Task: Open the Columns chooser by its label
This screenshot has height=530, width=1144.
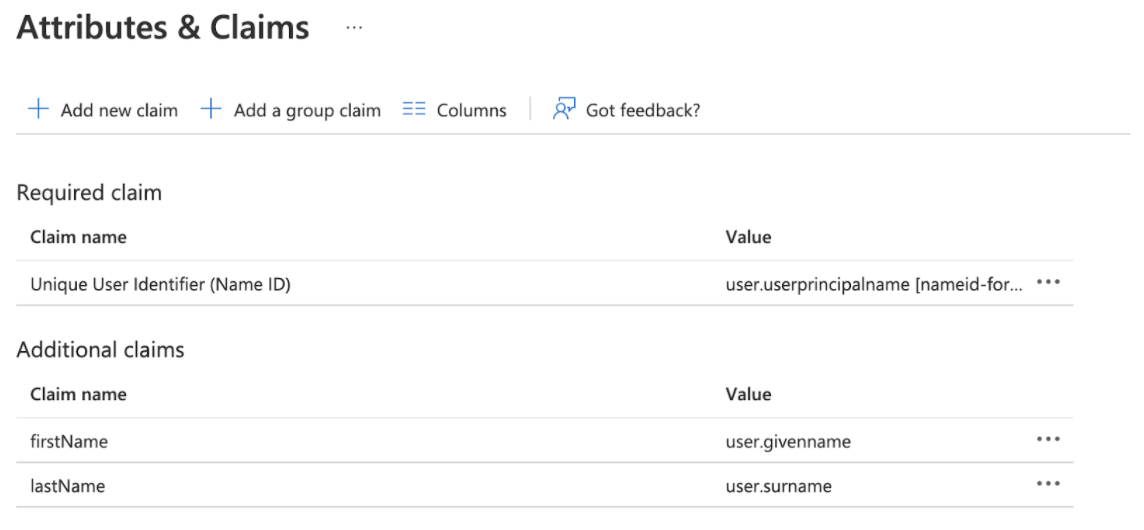Action: point(471,110)
